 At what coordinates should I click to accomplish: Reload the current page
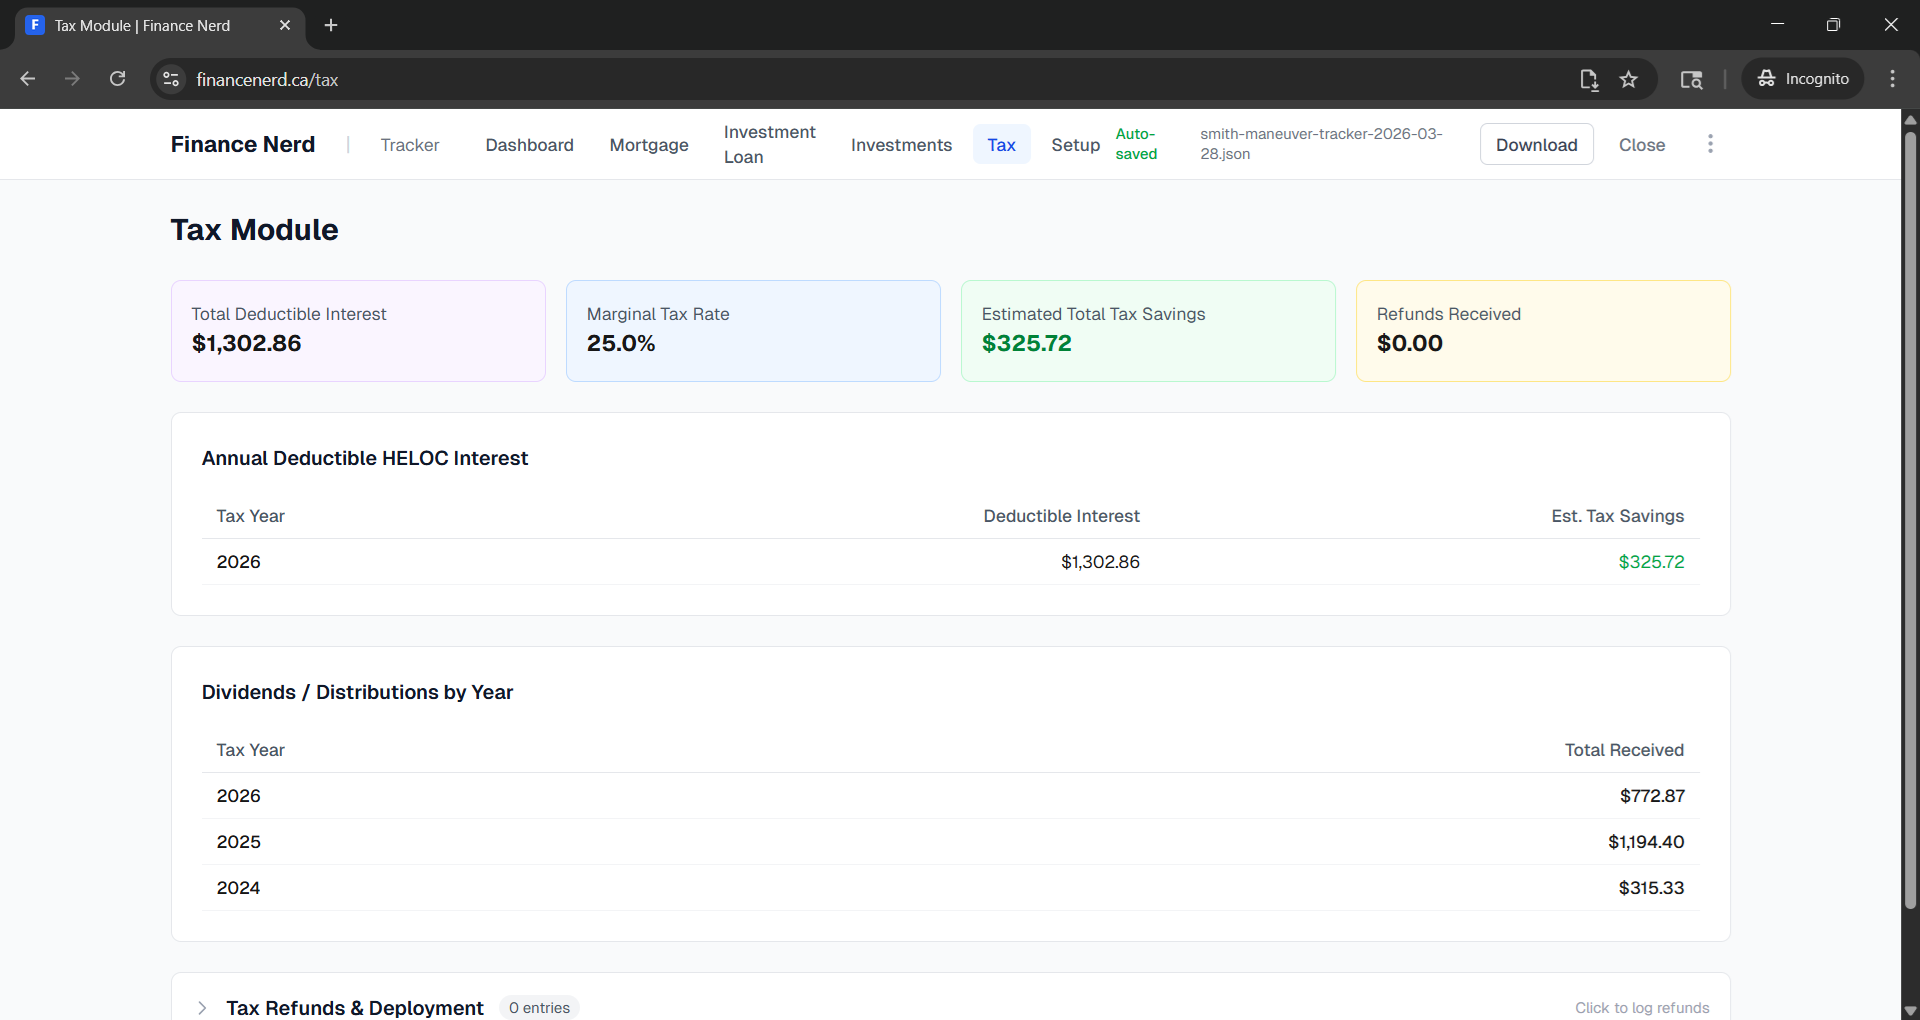point(117,78)
